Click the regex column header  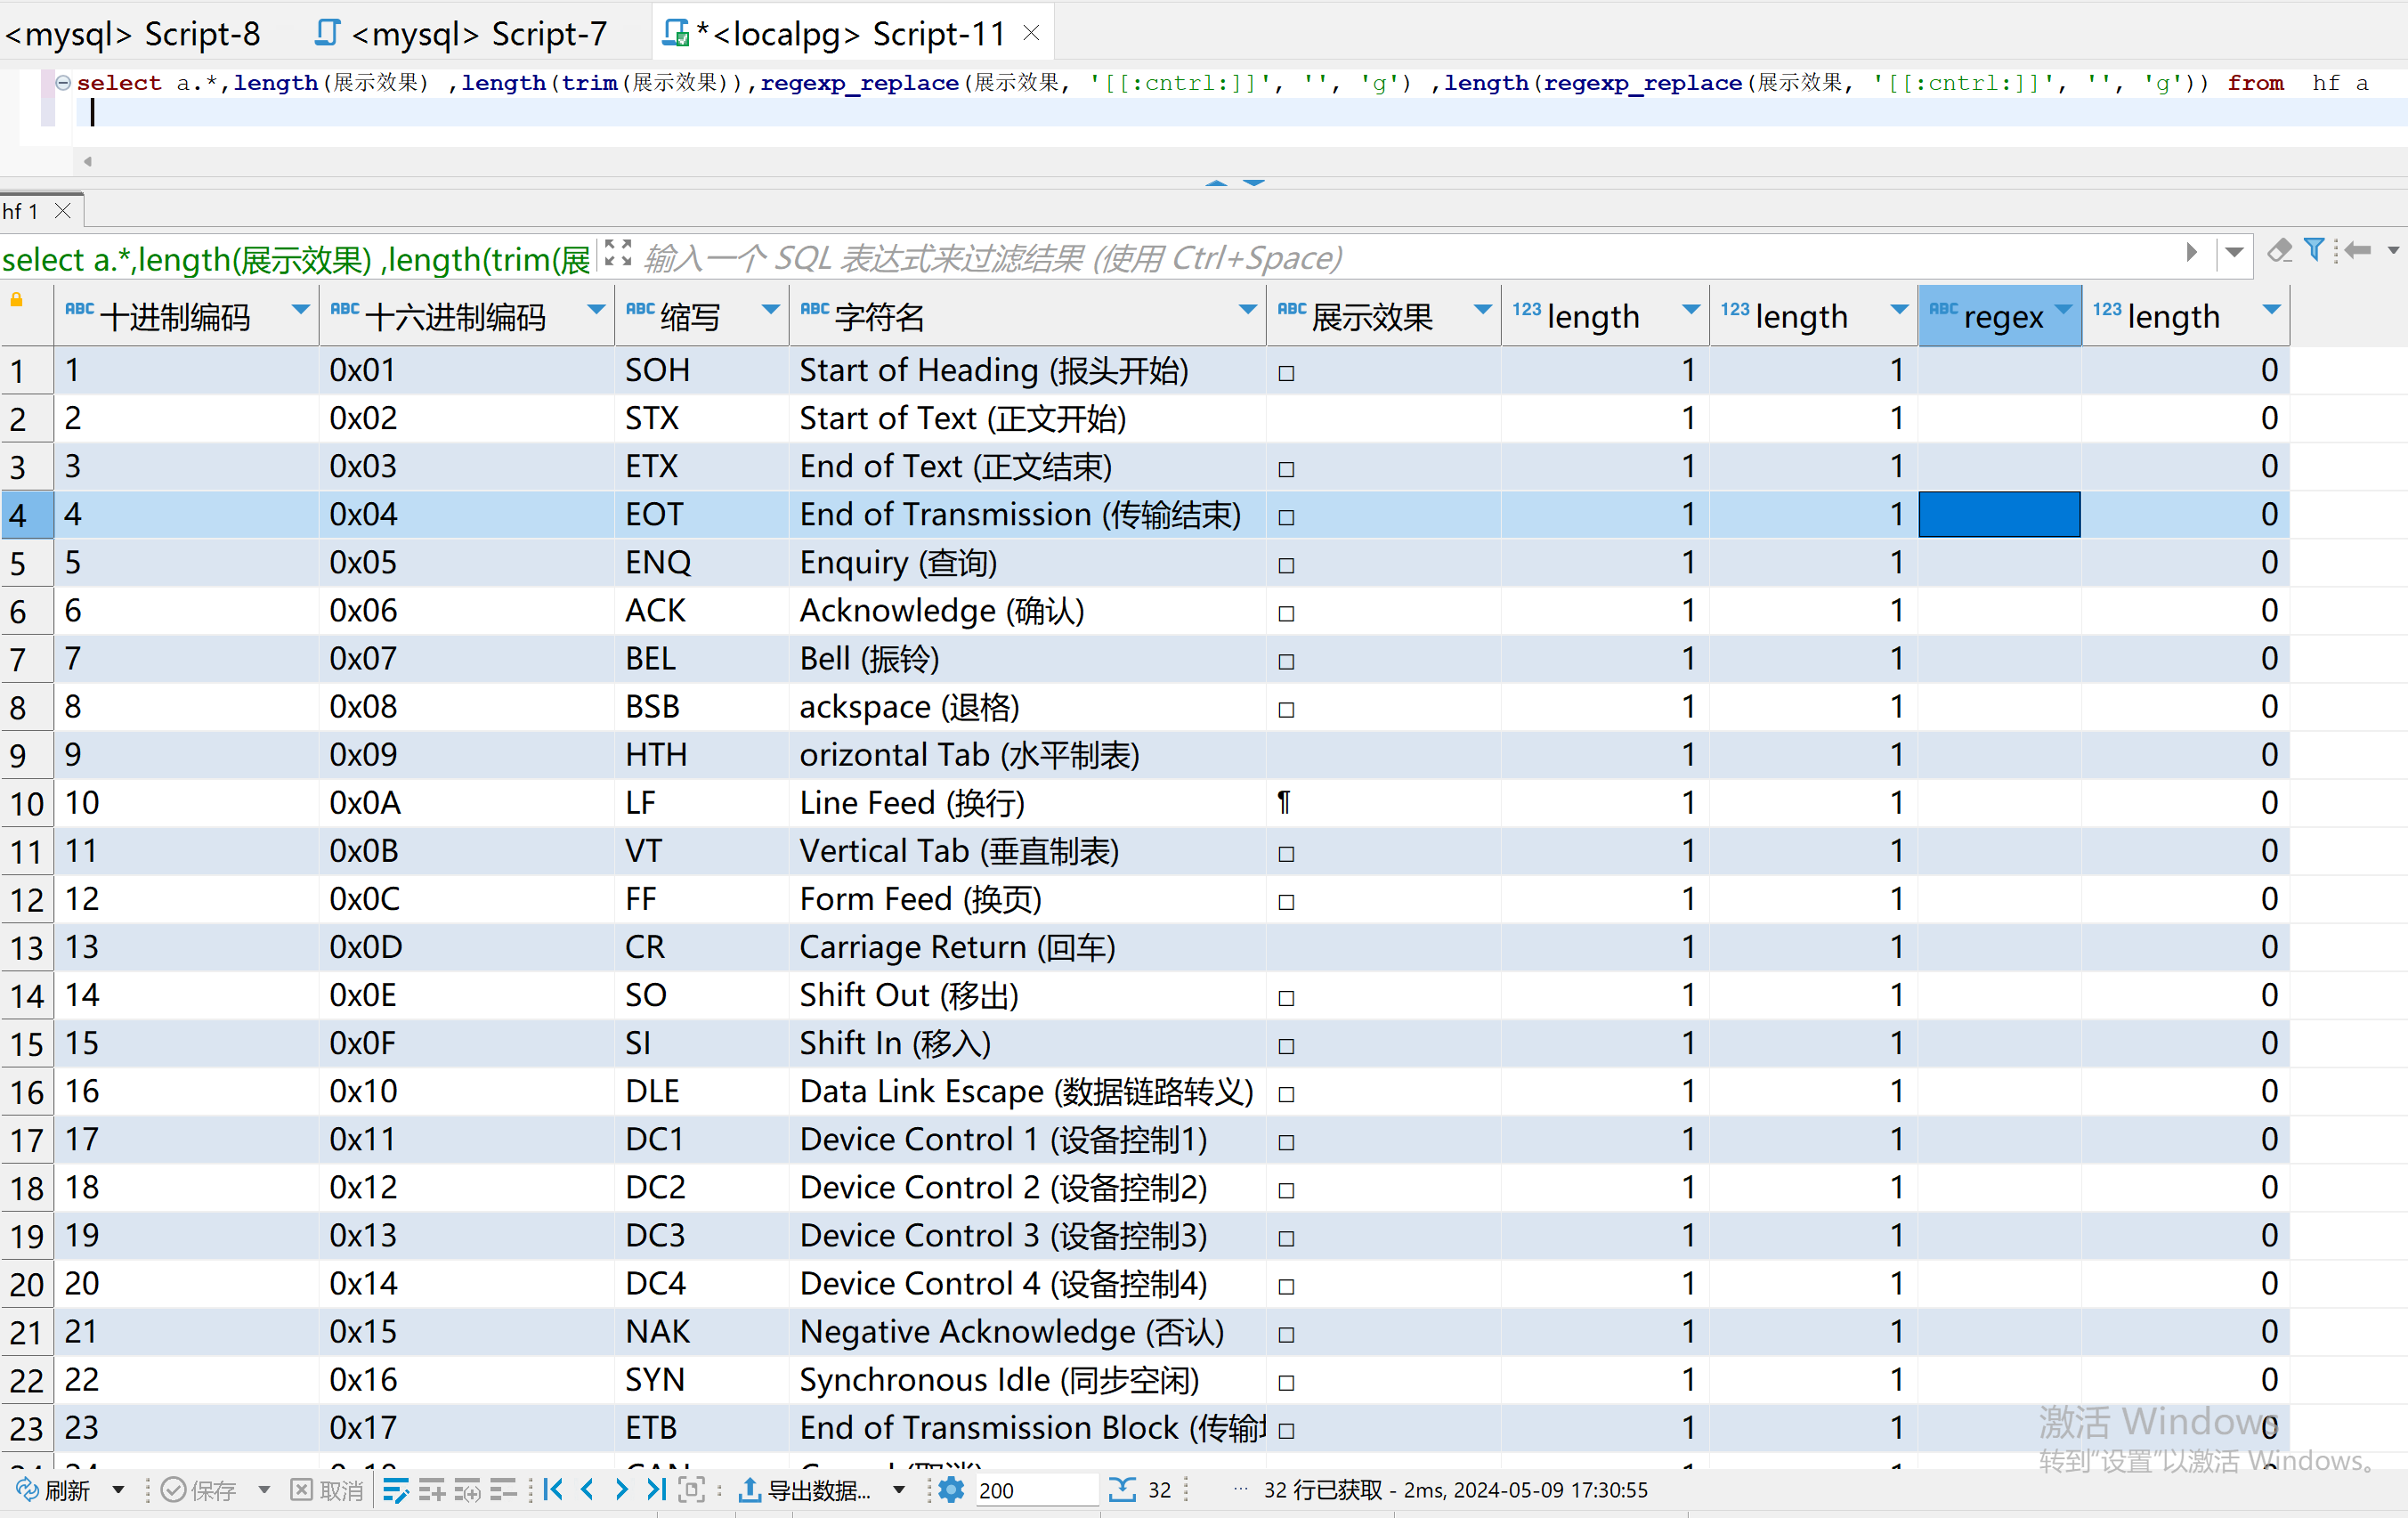tap(2000, 317)
